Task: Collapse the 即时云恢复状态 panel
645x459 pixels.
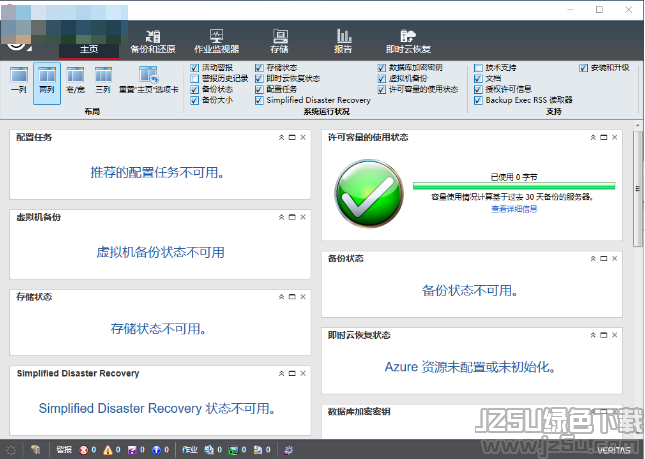Action: pyautogui.click(x=593, y=335)
